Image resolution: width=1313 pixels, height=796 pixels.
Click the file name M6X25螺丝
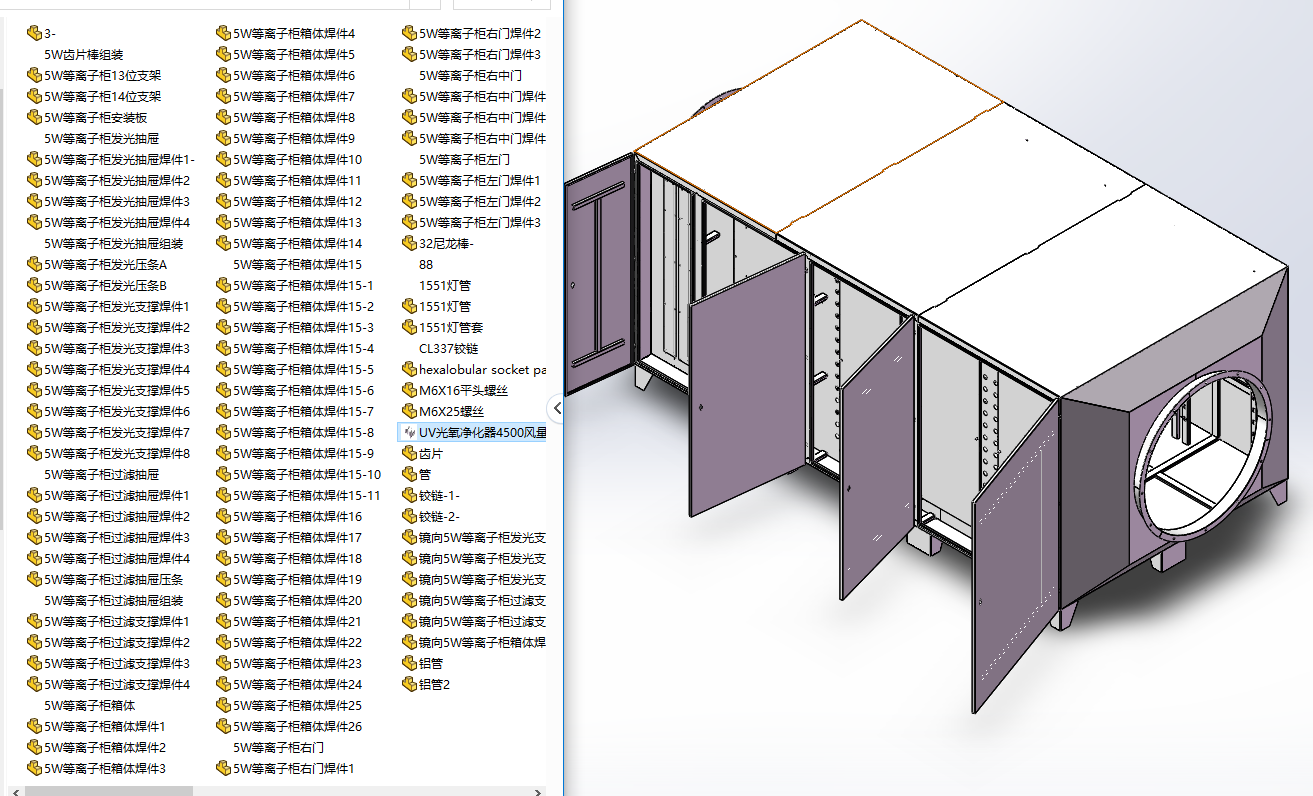click(451, 411)
